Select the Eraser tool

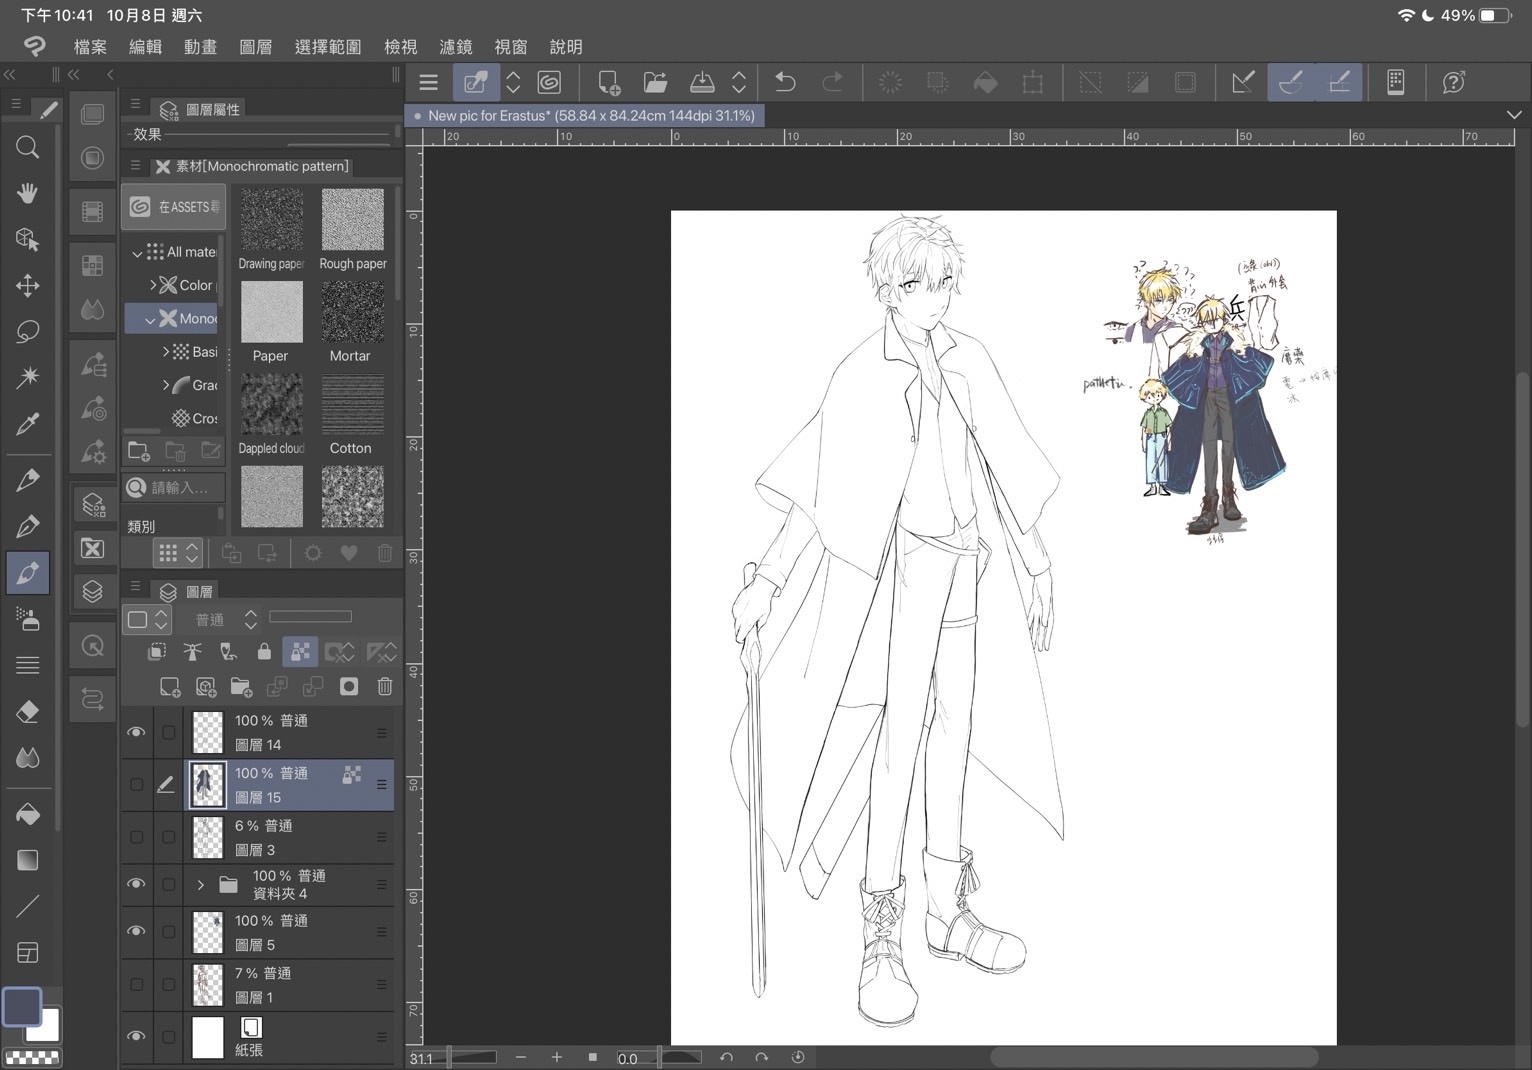pyautogui.click(x=27, y=711)
